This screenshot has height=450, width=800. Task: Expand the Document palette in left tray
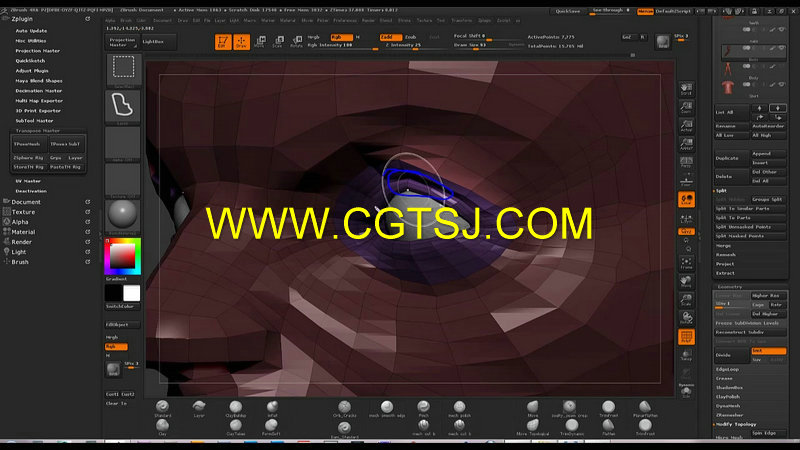(26, 202)
